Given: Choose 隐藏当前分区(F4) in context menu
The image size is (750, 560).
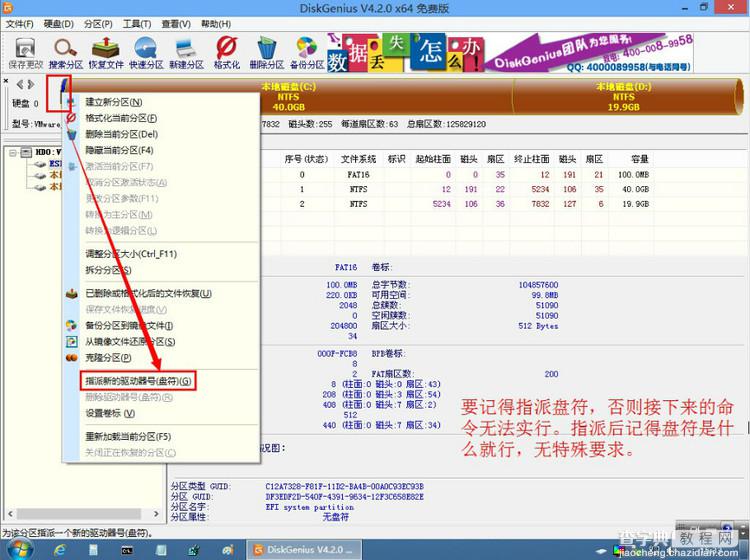Looking at the screenshot, I should click(119, 150).
